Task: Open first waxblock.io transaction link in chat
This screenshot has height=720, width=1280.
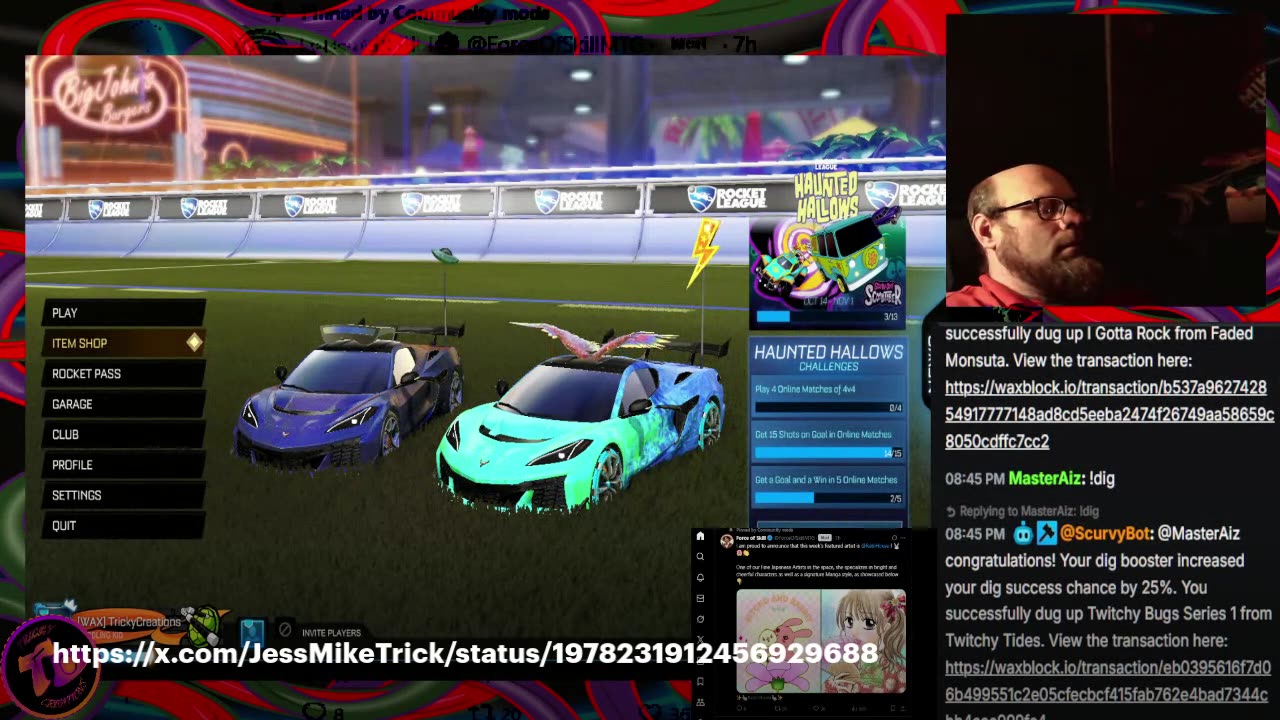Action: pyautogui.click(x=1109, y=414)
